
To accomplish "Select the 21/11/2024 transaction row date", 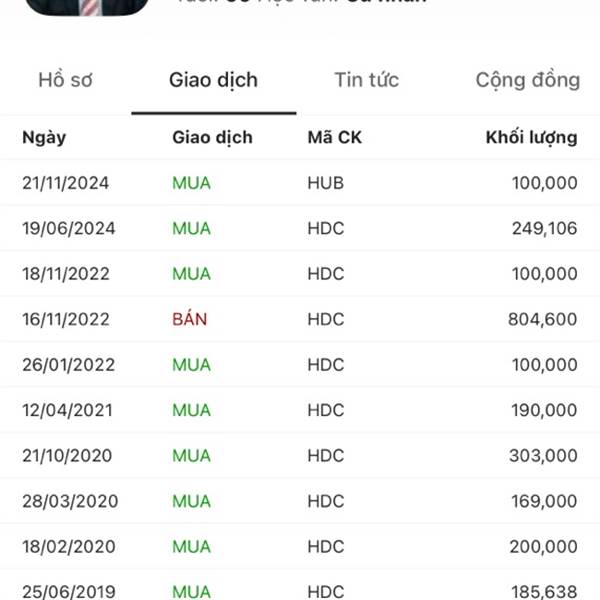I will (x=65, y=183).
